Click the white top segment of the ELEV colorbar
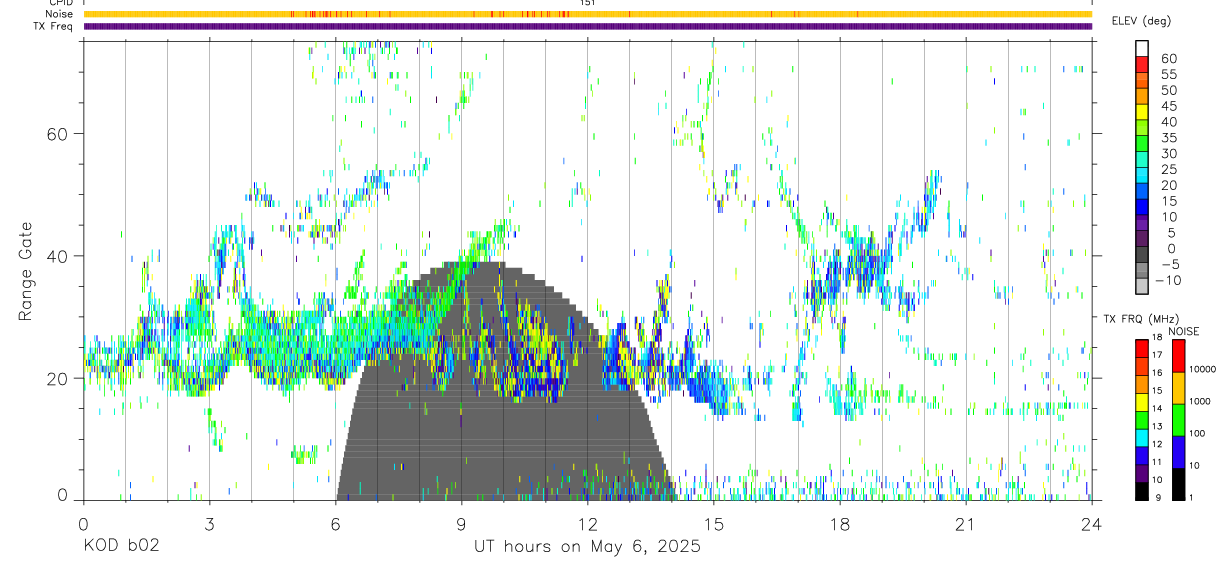Image resolution: width=1228 pixels, height=567 pixels. (x=1142, y=49)
